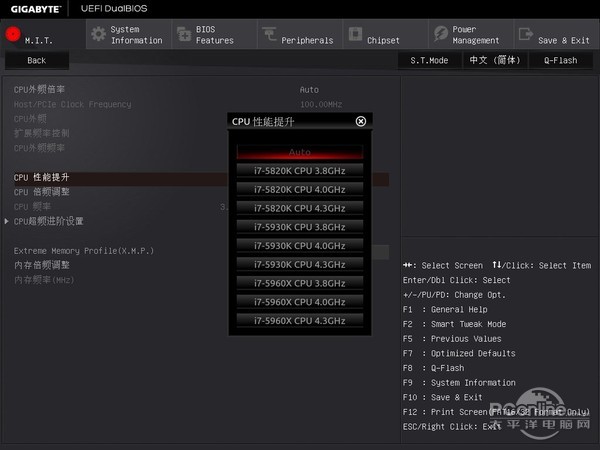The image size is (600, 450).
Task: Select the Auto option in popup
Action: (300, 151)
